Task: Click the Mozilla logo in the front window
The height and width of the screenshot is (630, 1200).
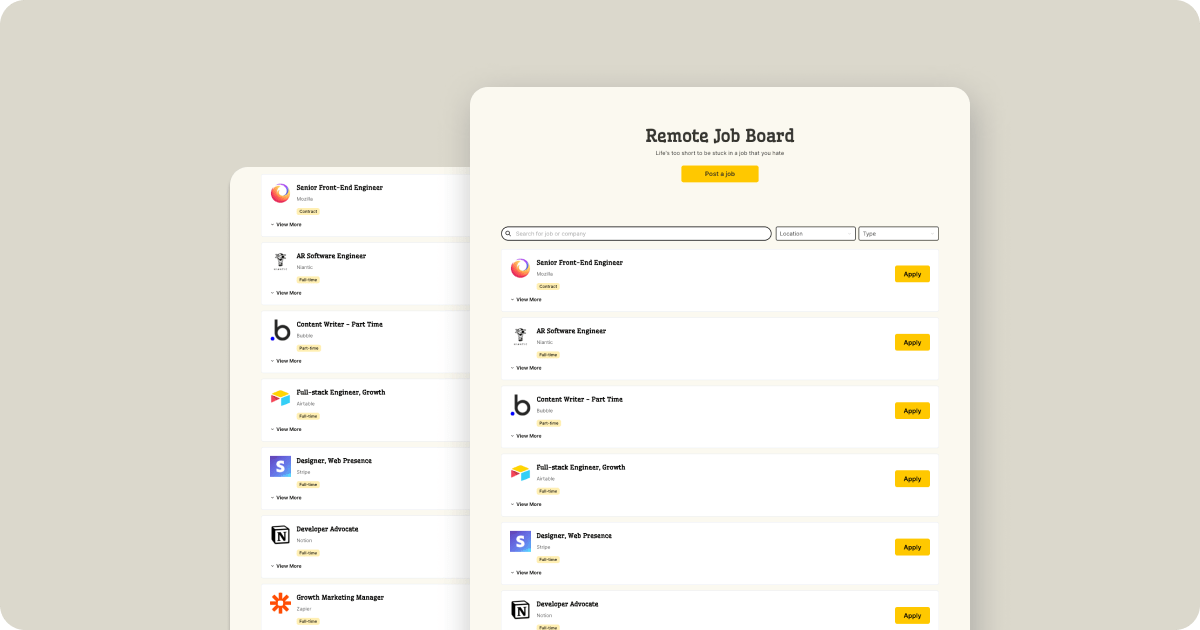Action: (x=520, y=268)
